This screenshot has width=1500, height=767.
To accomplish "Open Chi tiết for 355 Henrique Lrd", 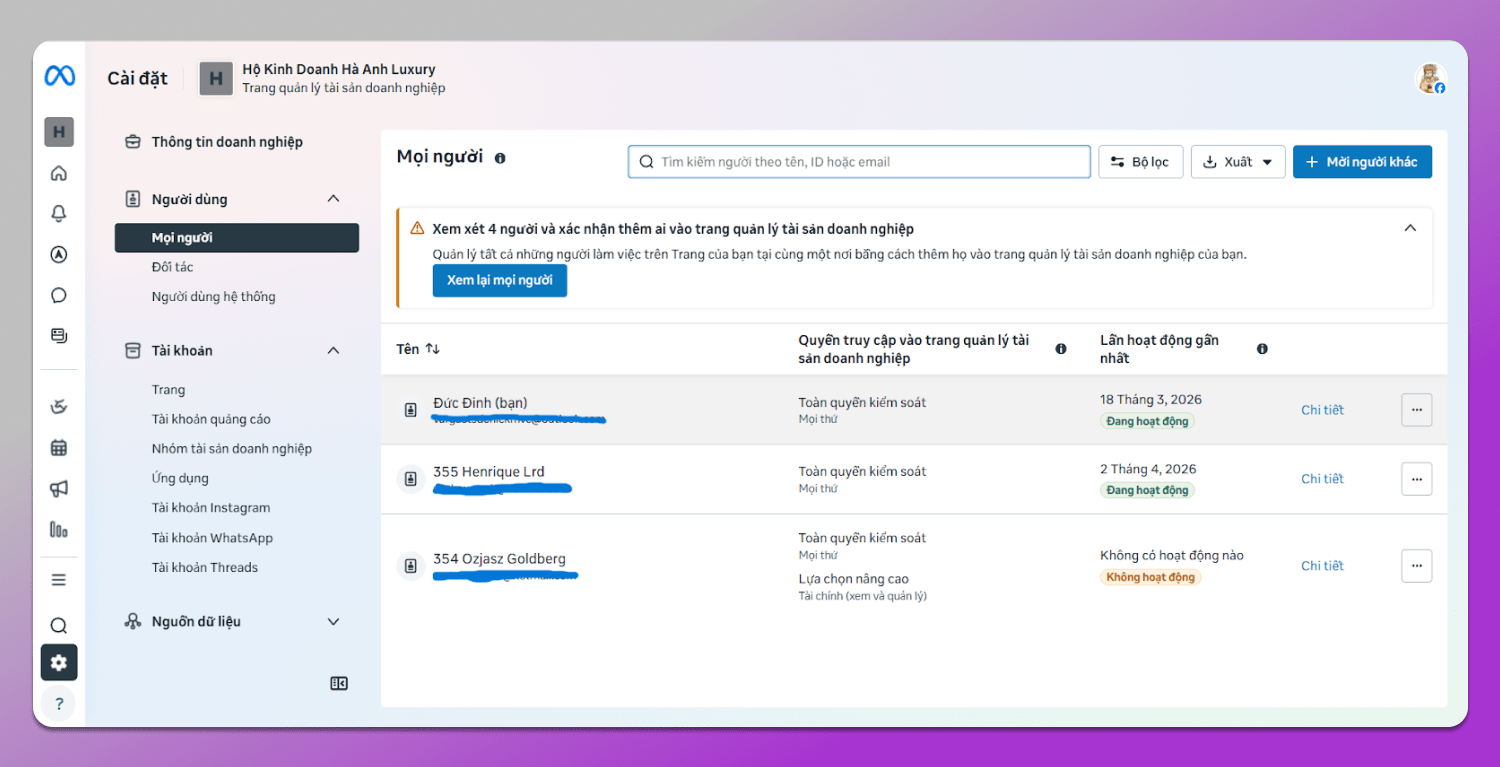I will tap(1321, 479).
